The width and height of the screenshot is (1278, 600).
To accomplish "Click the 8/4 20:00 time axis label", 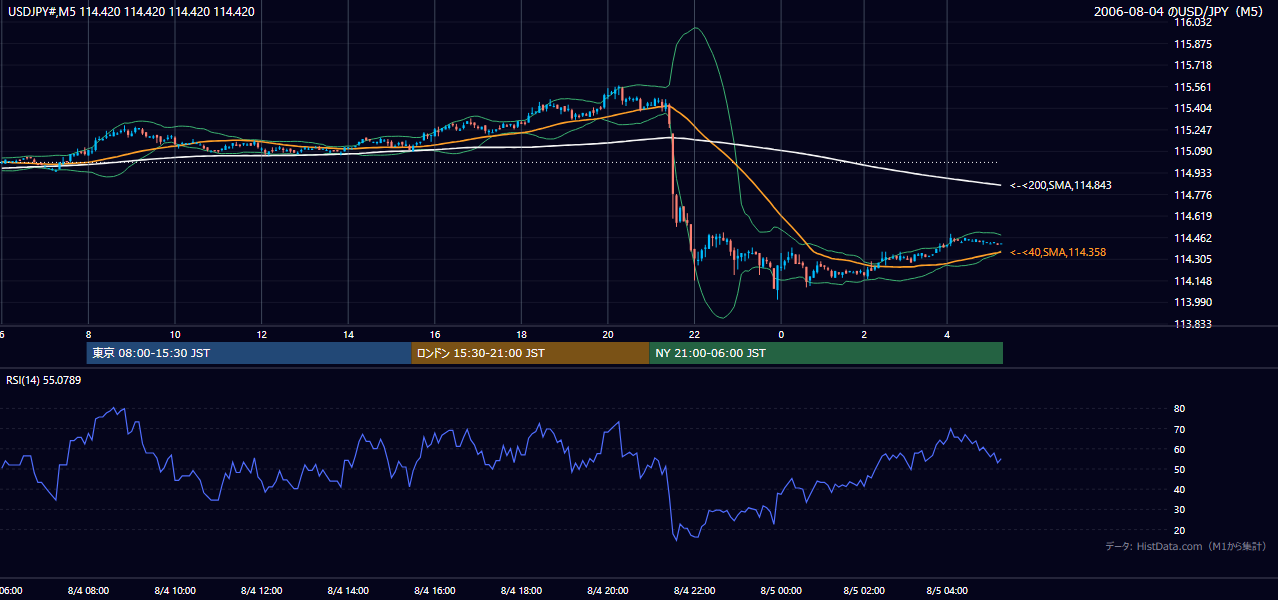I will (608, 590).
